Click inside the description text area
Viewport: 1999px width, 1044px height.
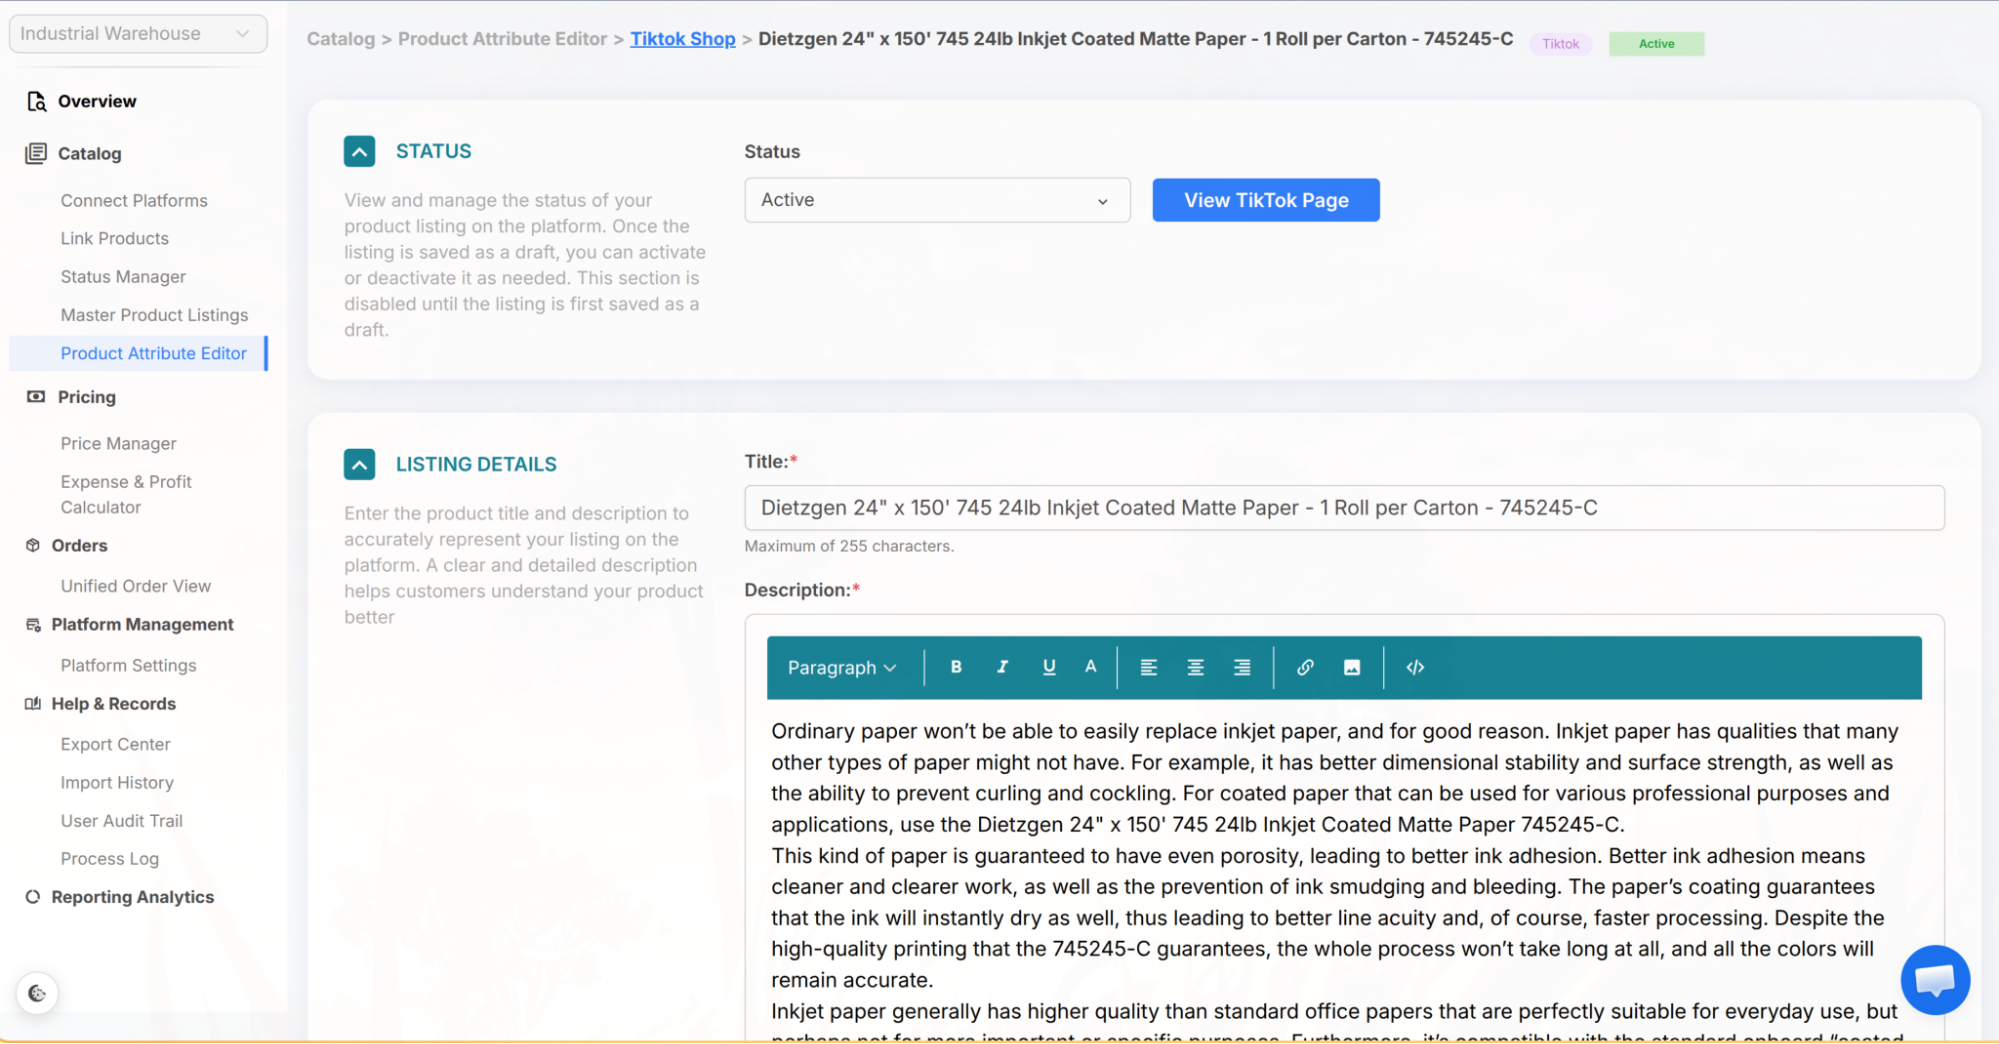[x=1344, y=870]
